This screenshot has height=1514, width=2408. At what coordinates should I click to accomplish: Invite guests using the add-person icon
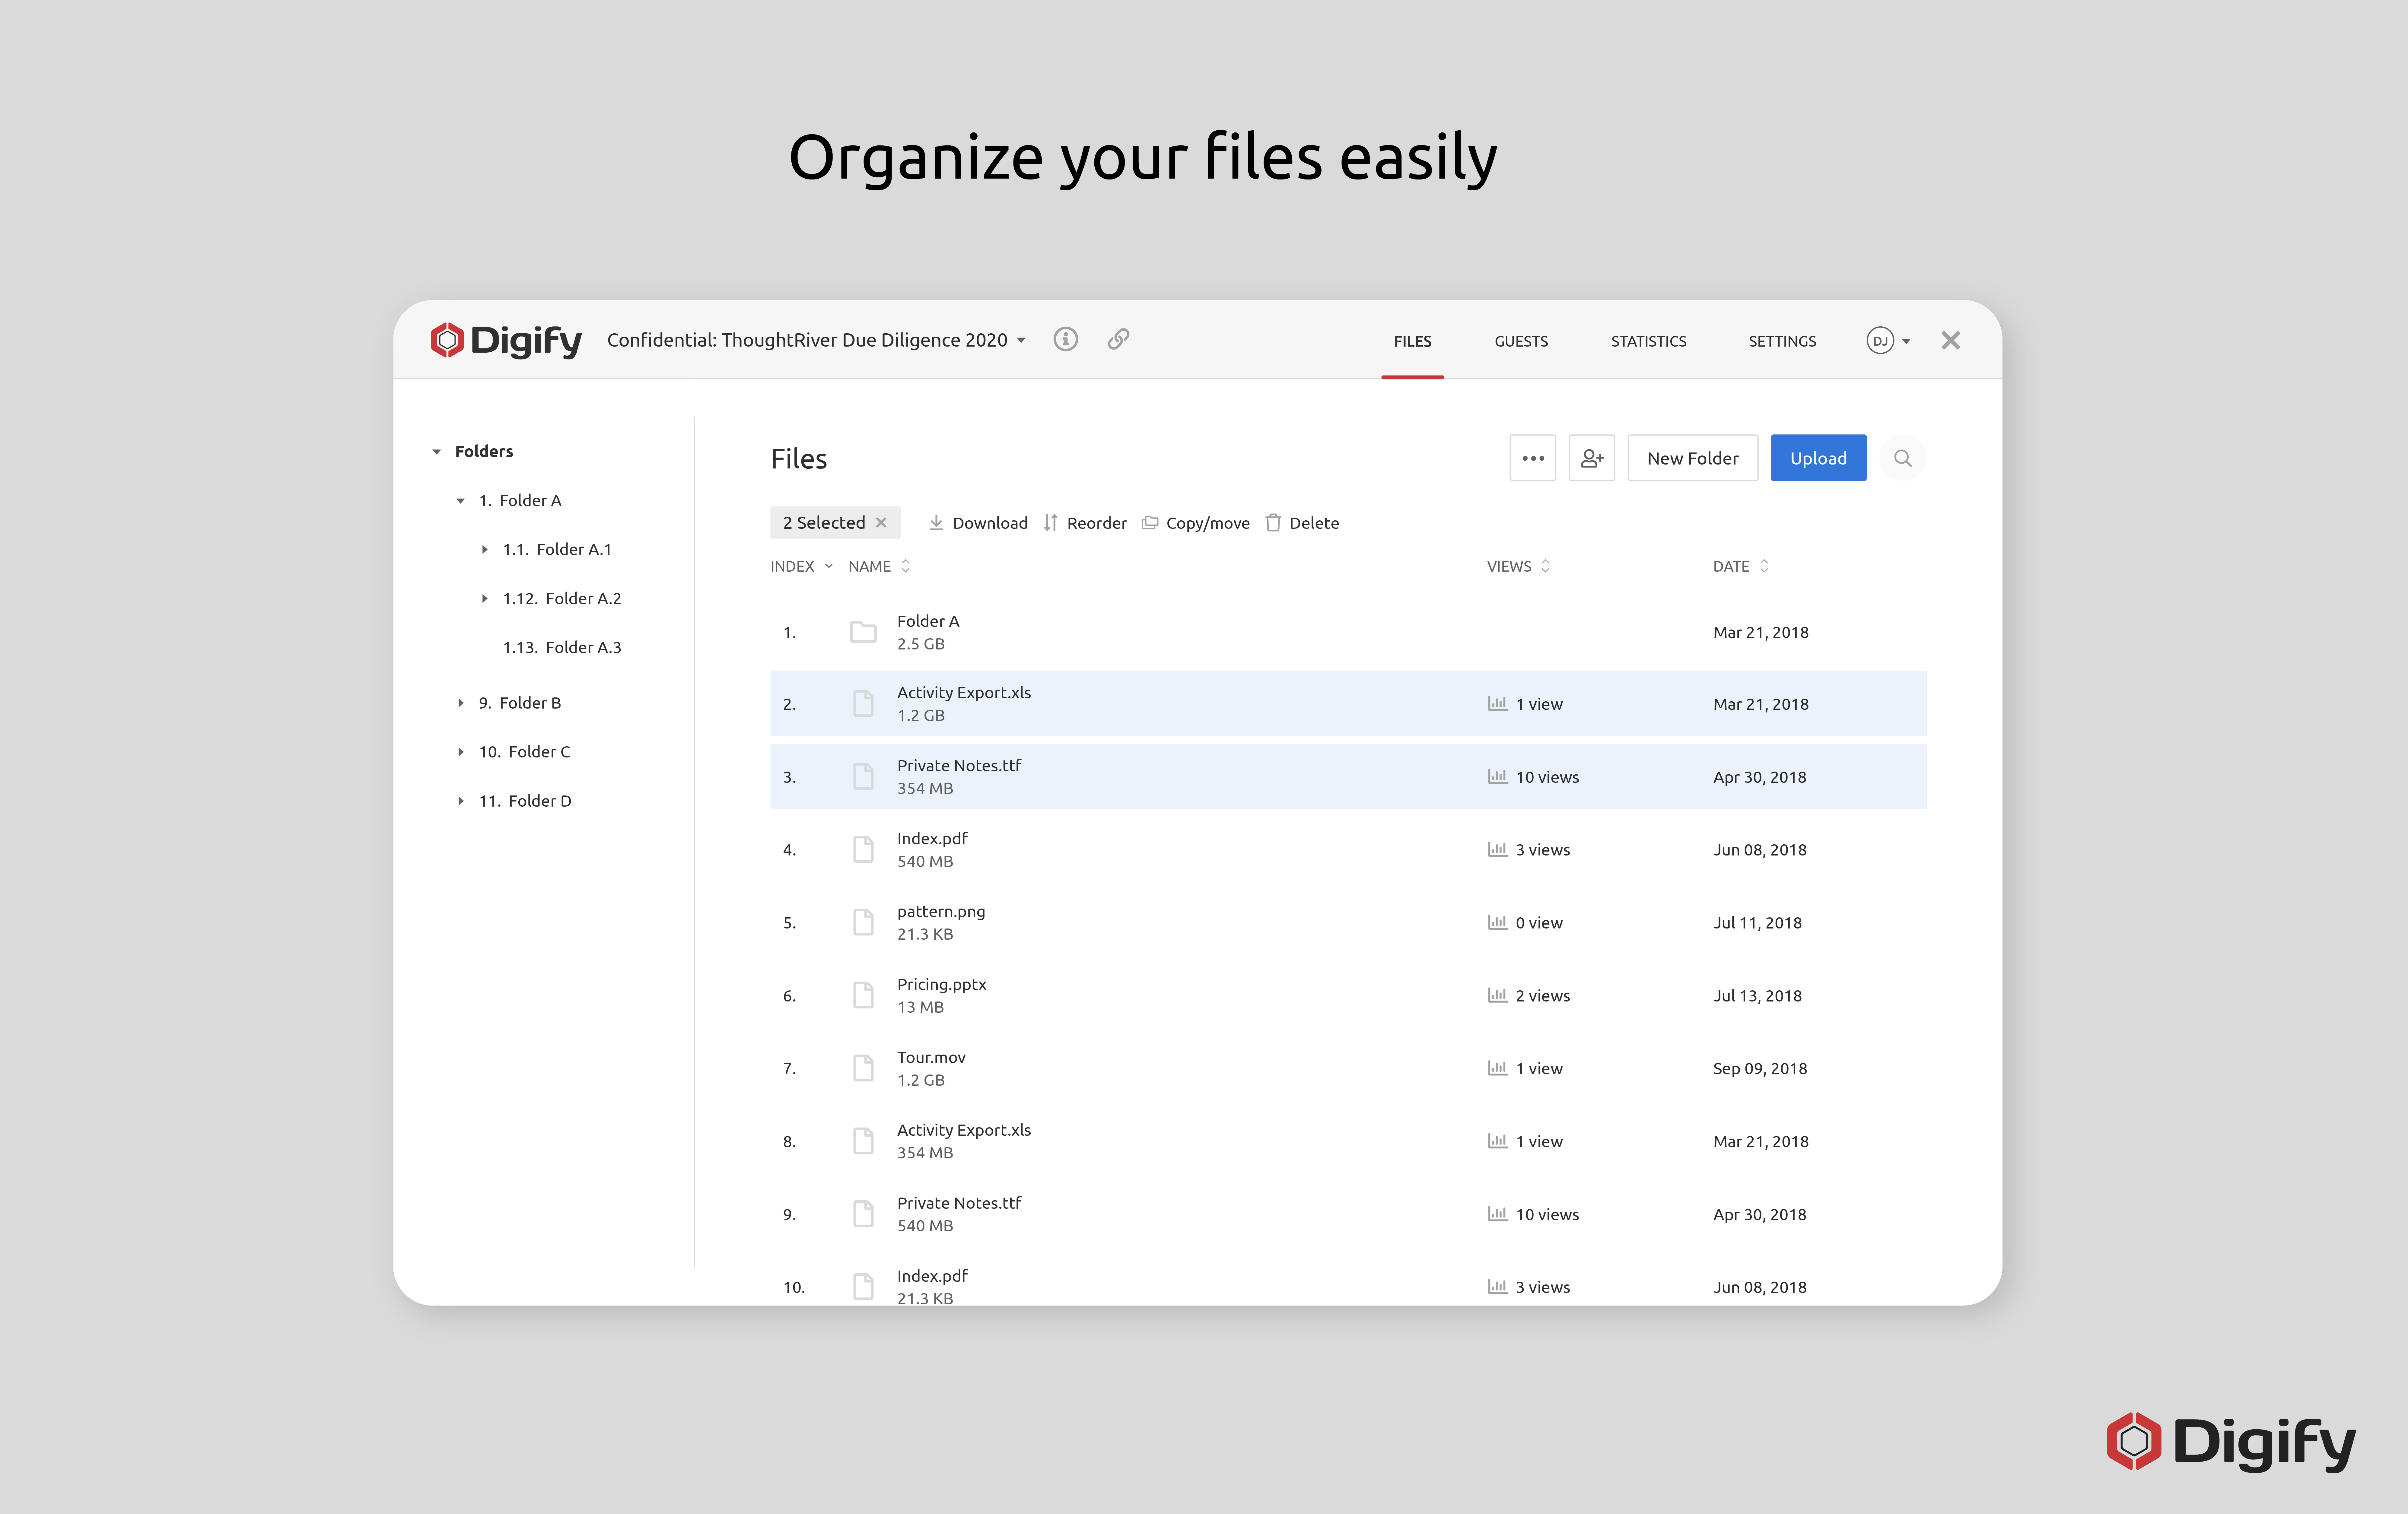(x=1592, y=458)
